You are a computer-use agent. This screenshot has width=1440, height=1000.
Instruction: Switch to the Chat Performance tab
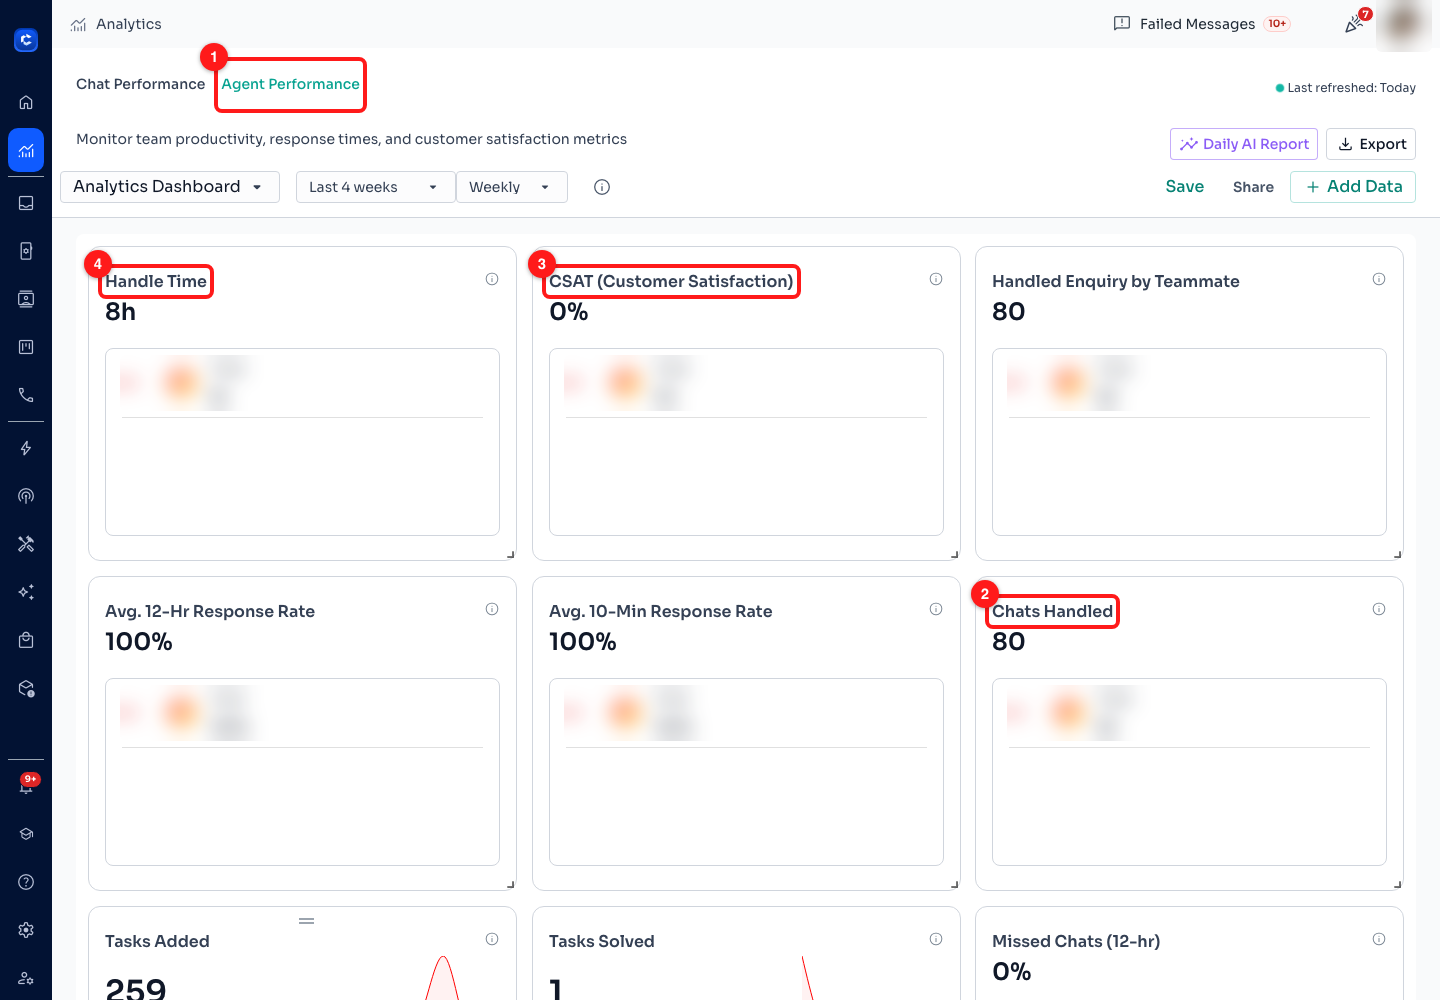point(141,84)
